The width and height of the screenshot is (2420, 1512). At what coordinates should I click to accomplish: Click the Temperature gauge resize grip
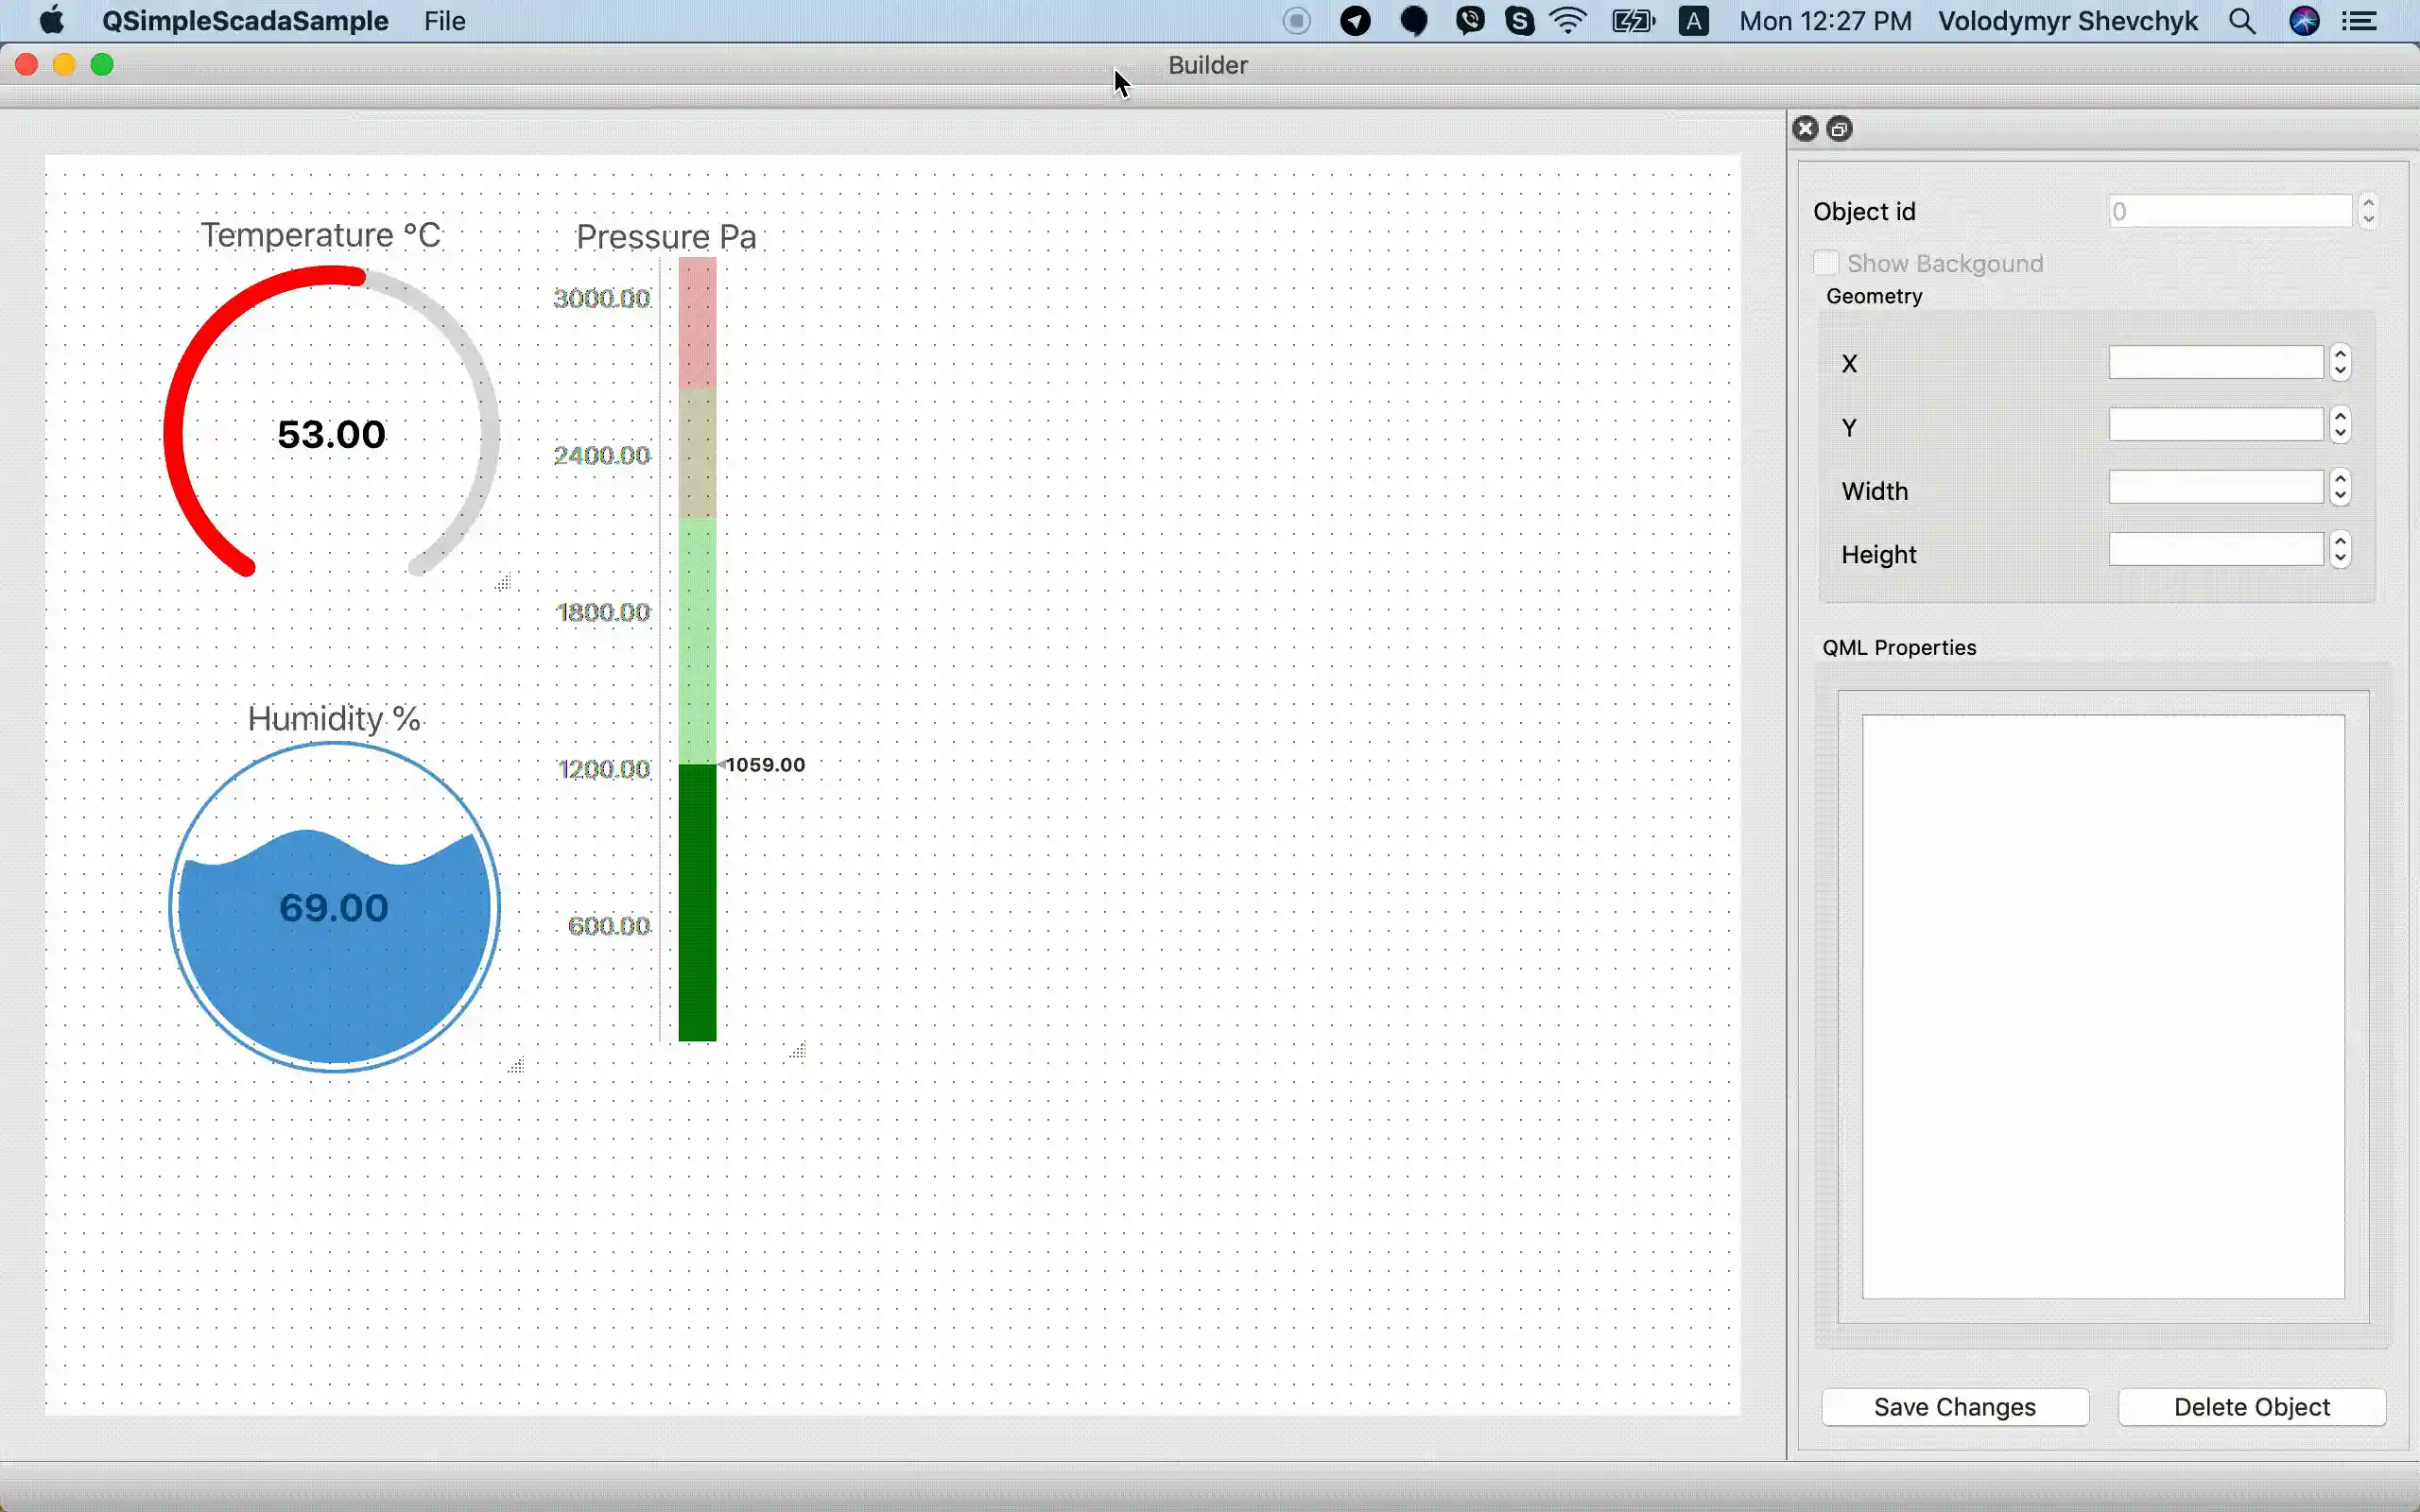(x=504, y=582)
